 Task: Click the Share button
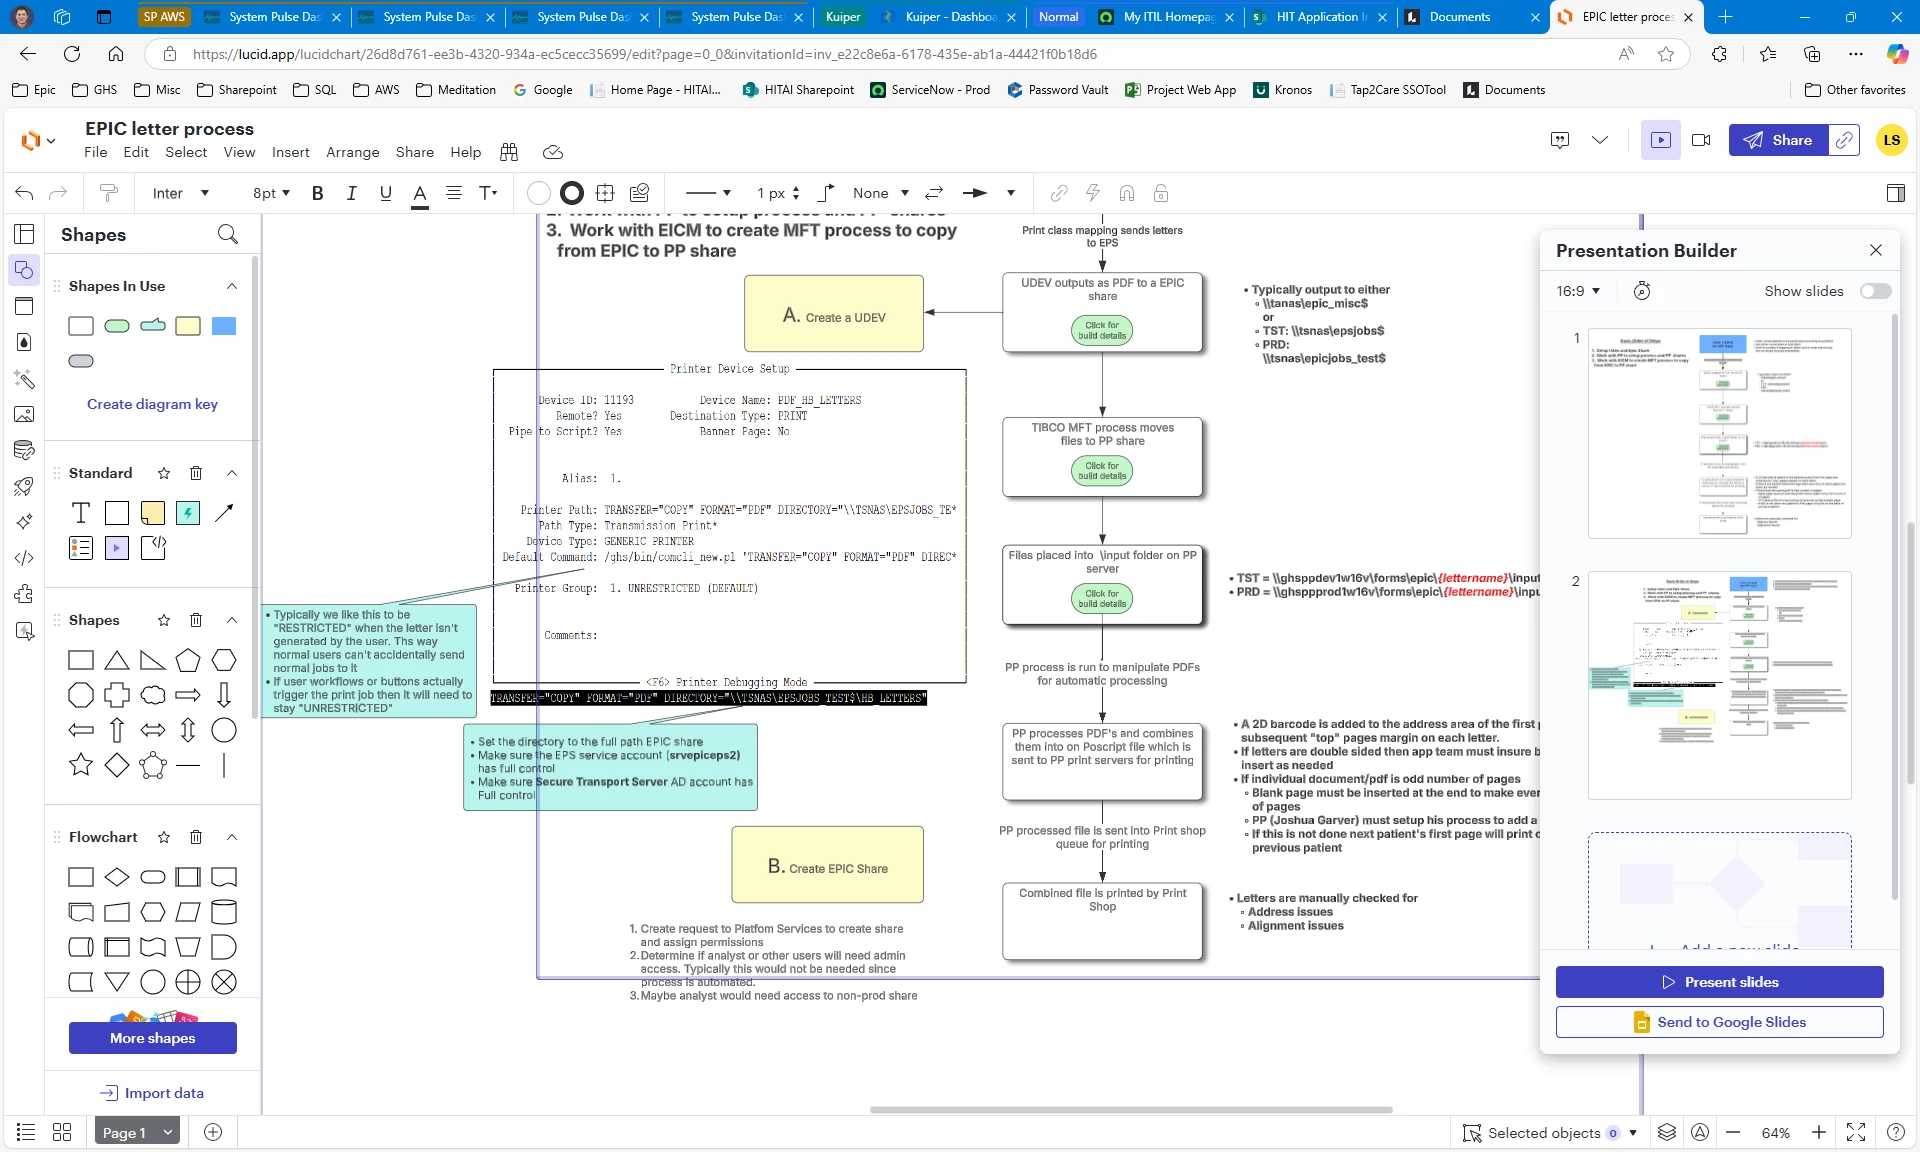click(1778, 140)
